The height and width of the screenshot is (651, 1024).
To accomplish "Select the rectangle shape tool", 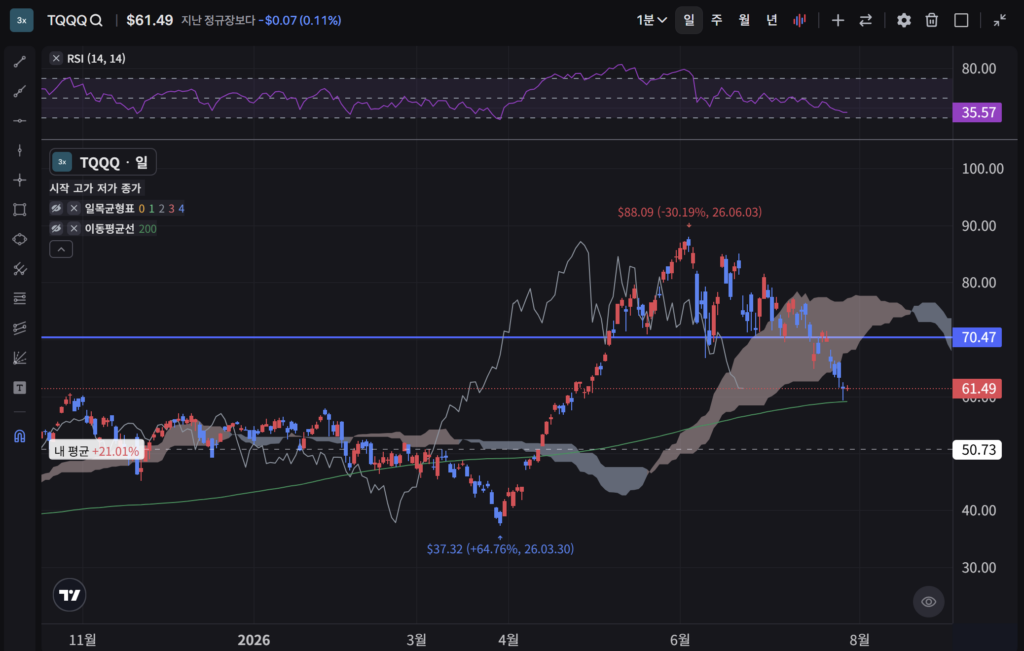I will (x=20, y=210).
